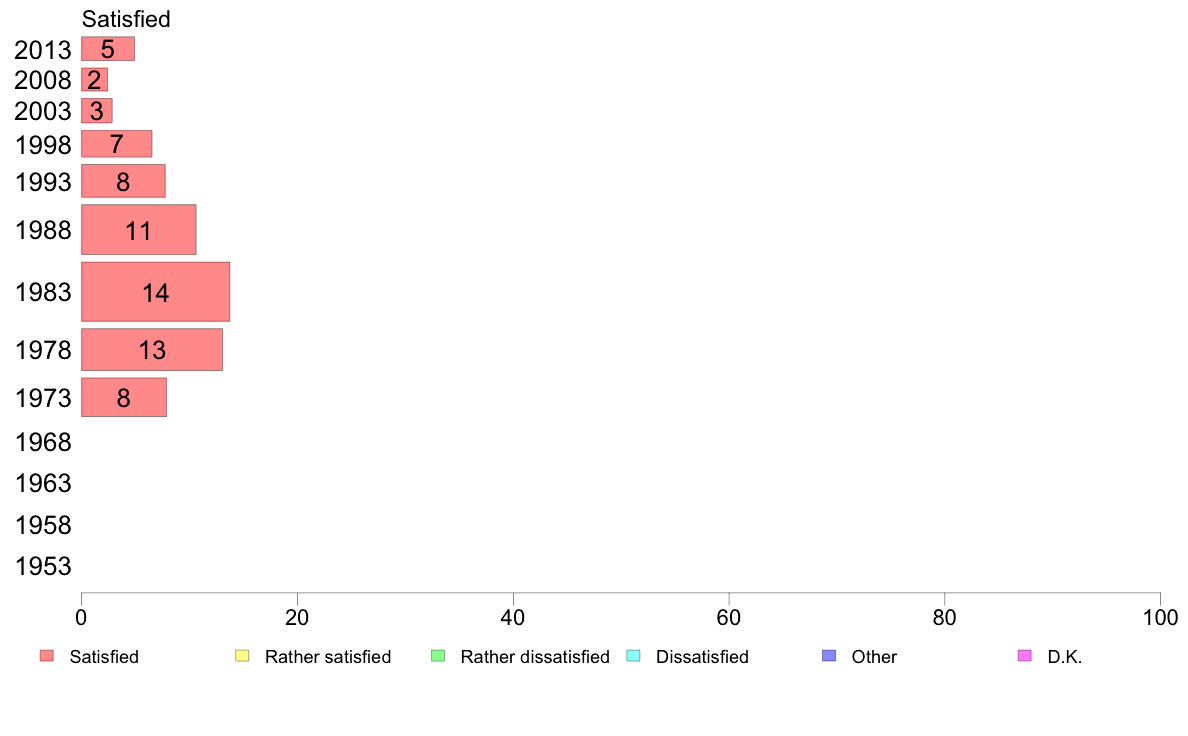Click the blue Other legend swatch

pos(829,656)
